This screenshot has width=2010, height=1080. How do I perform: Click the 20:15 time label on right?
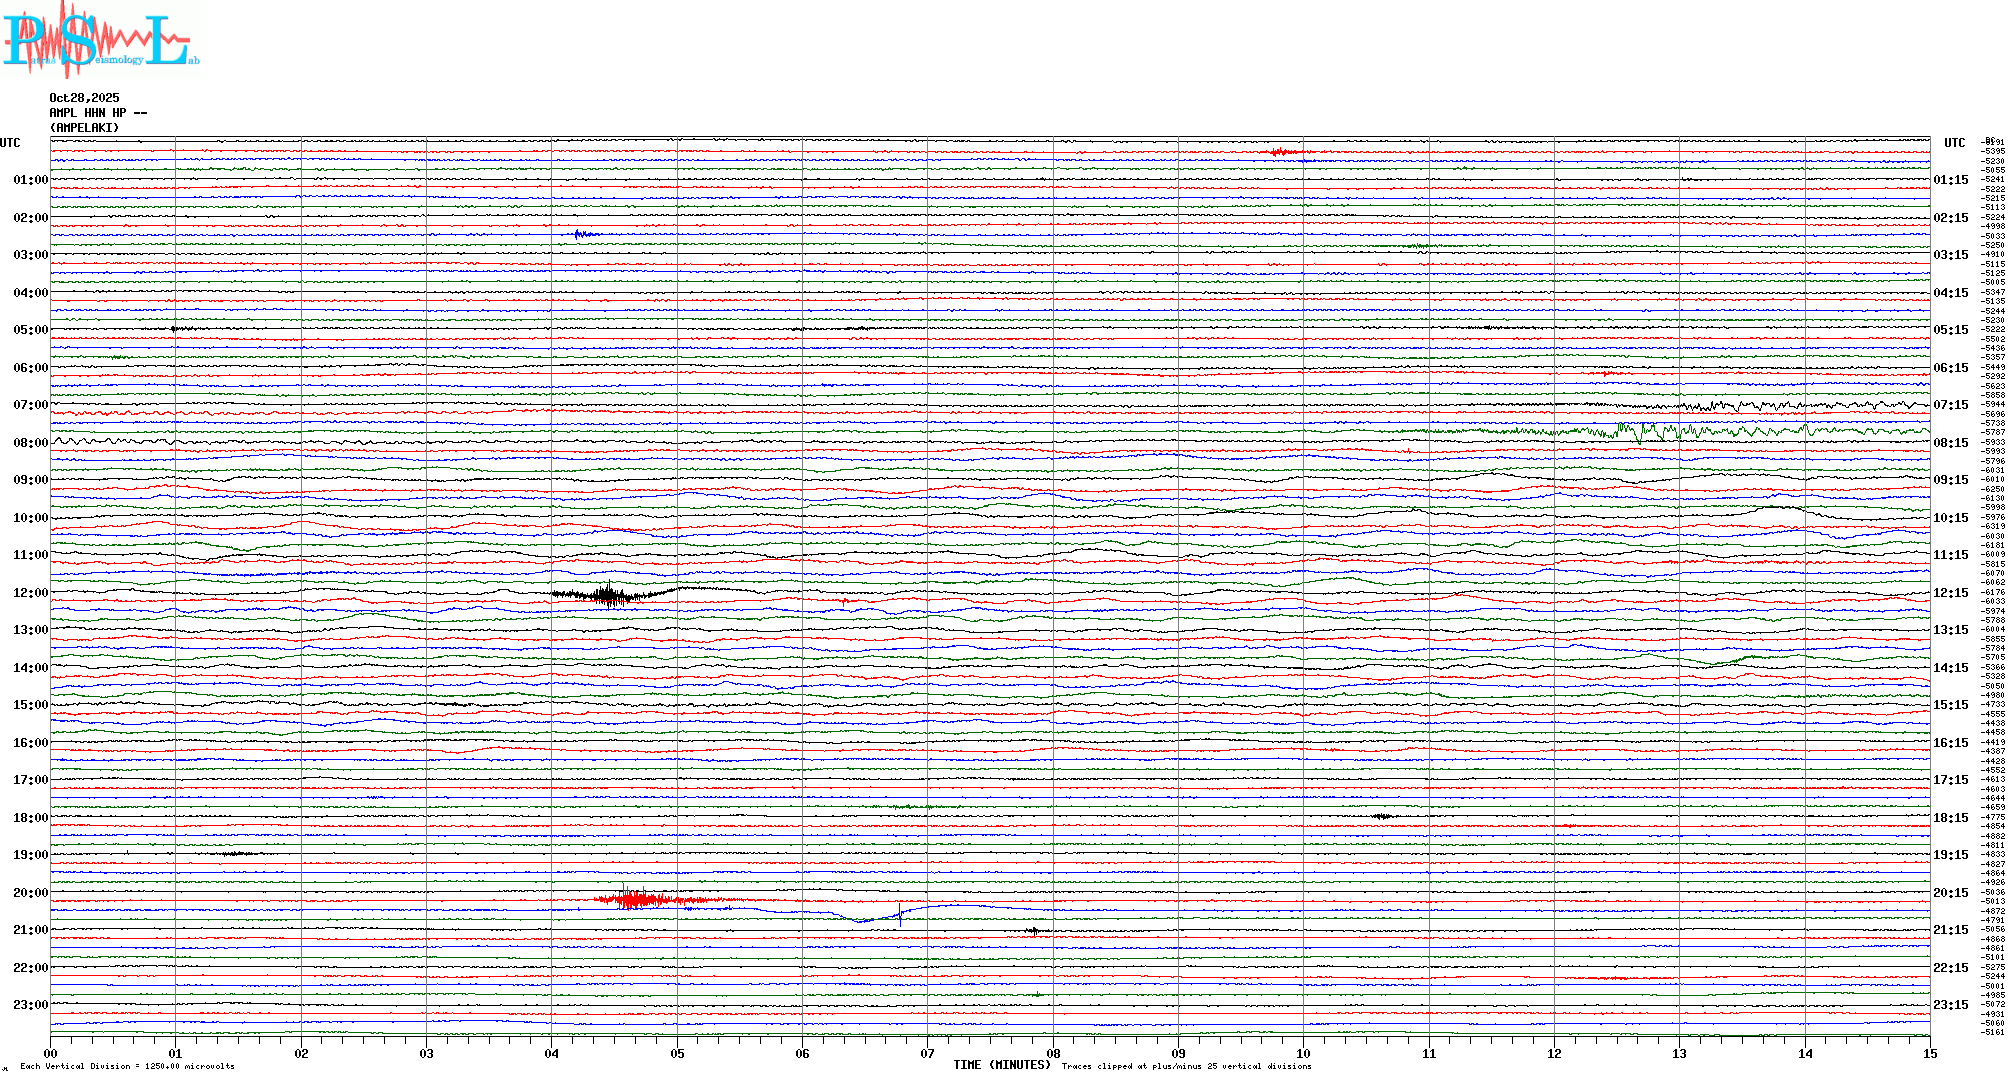(1950, 893)
